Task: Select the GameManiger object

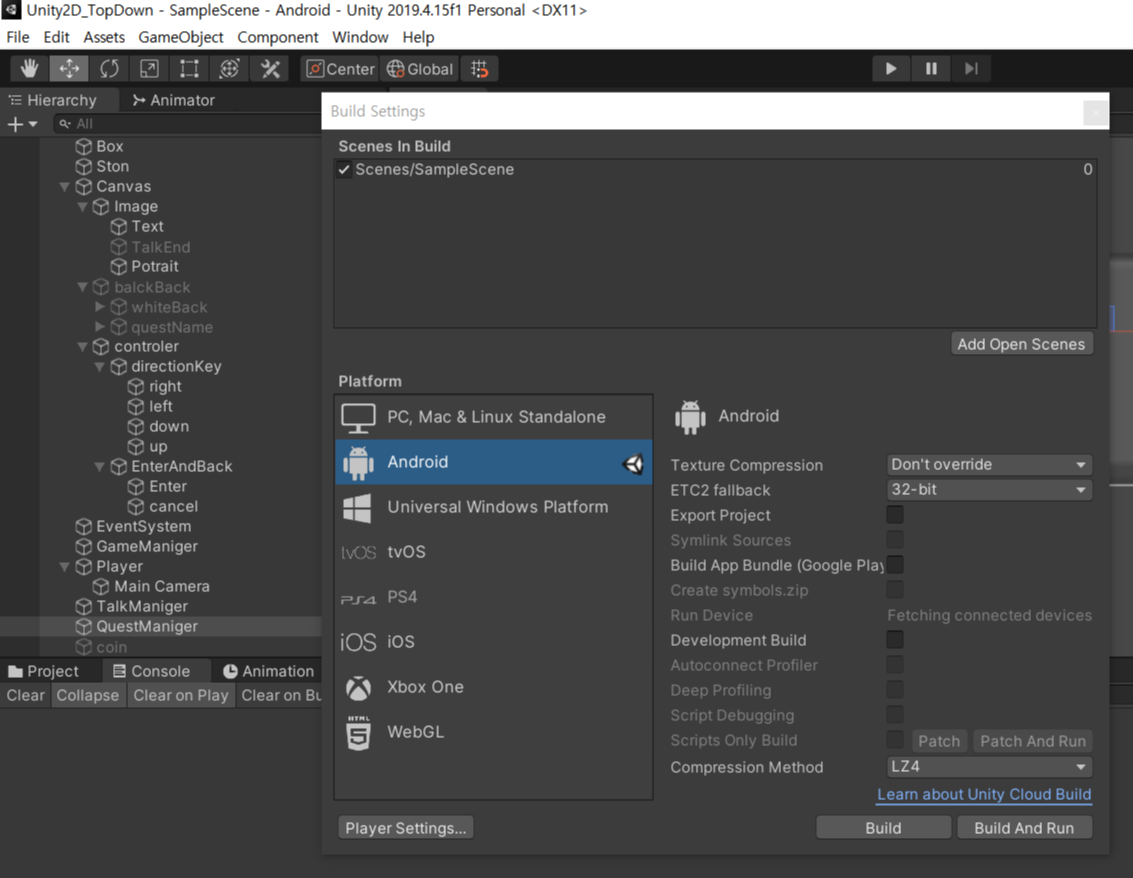Action: point(147,546)
